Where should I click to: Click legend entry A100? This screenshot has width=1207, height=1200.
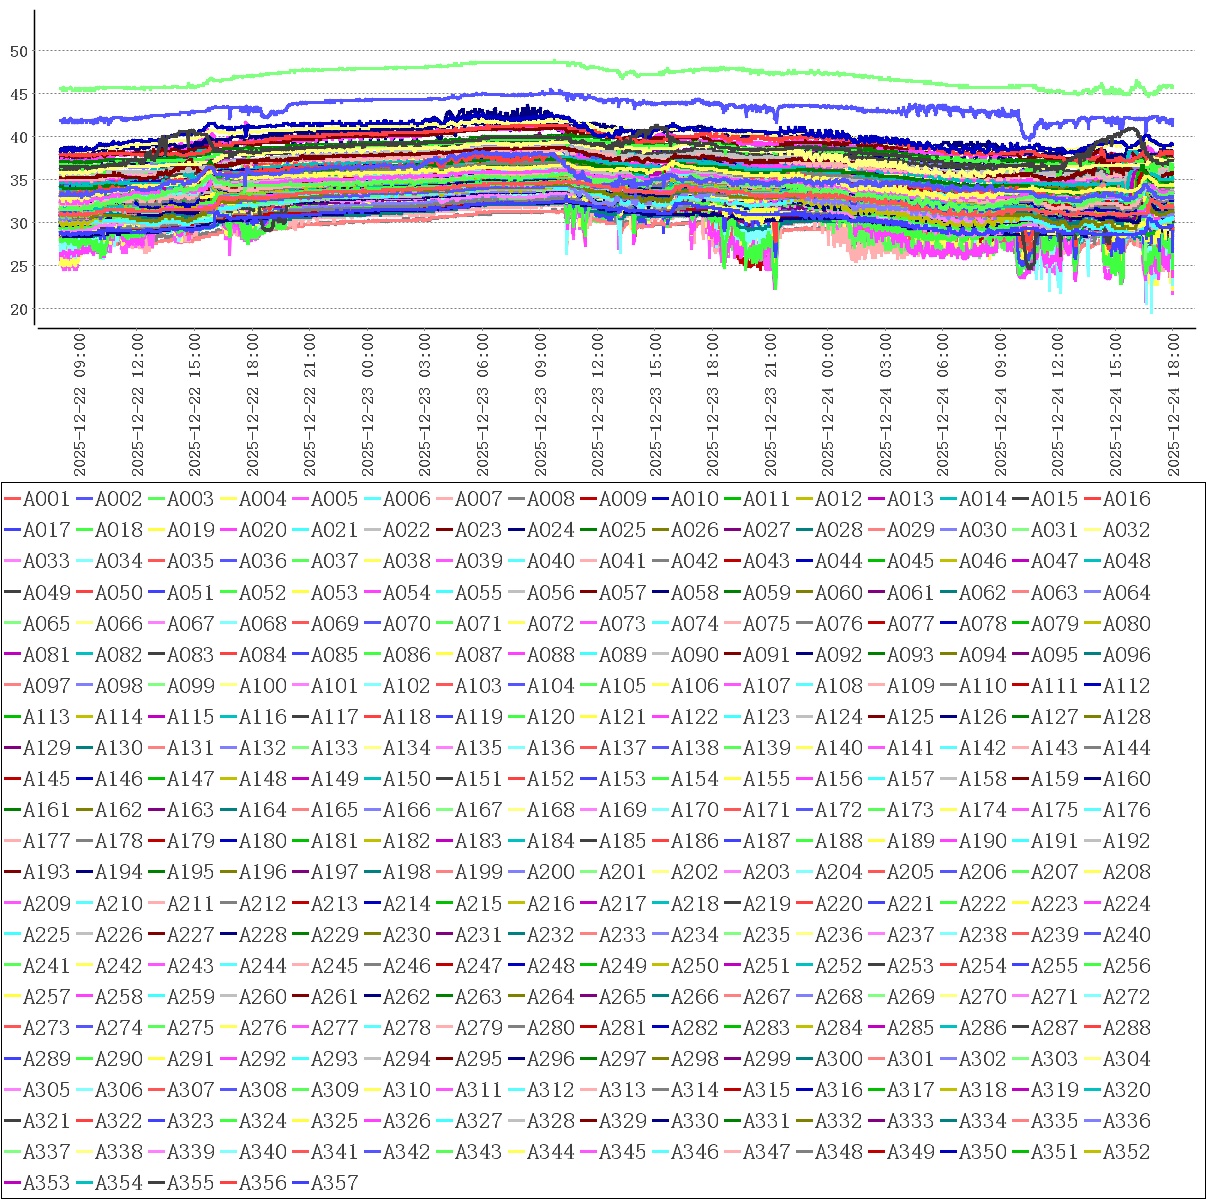262,686
